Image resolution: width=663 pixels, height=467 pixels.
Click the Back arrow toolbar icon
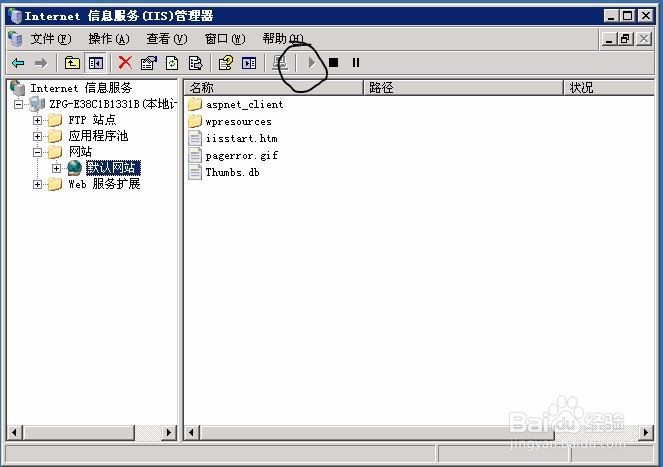18,63
